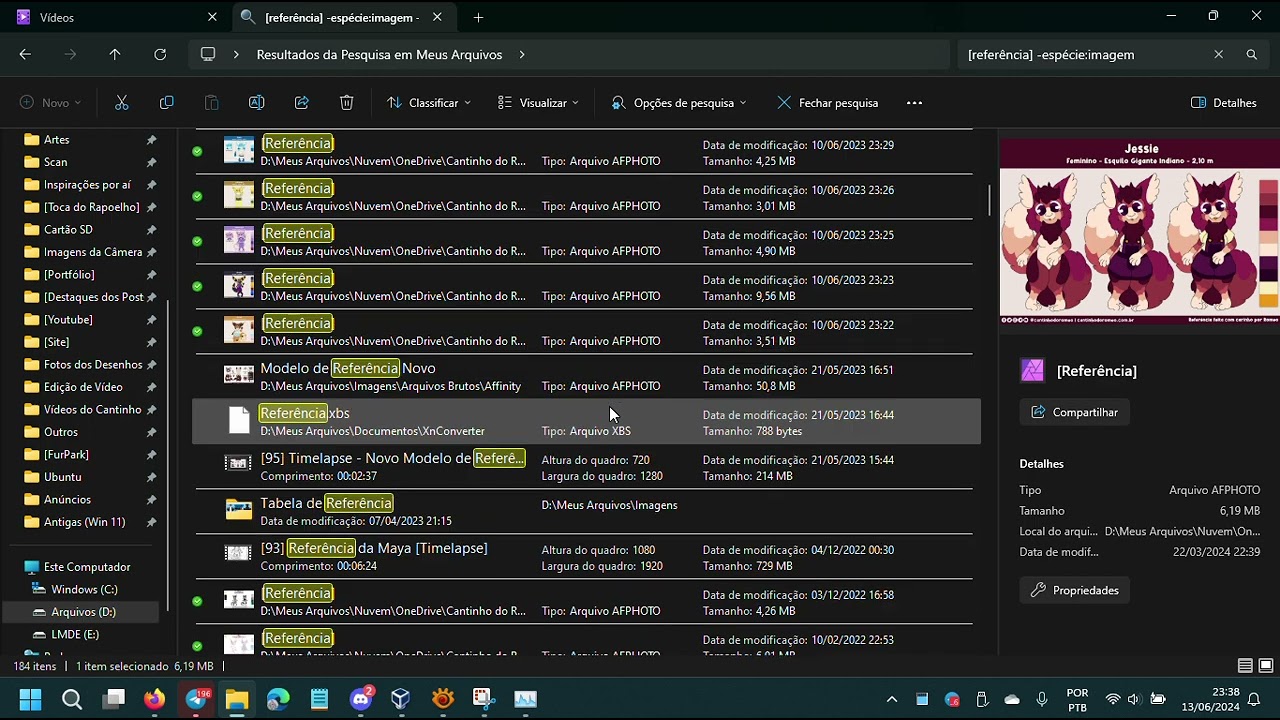1280x720 pixels.
Task: Click the Jessie reference preview image
Action: tap(1139, 231)
